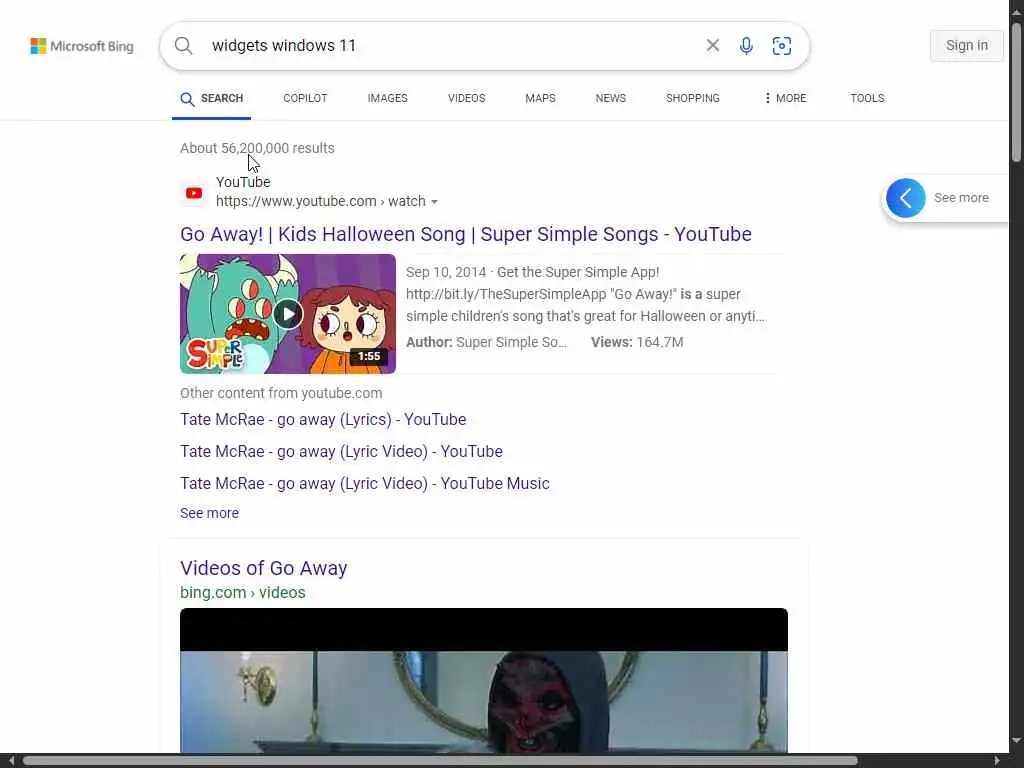Click the scroll right arrow
Image resolution: width=1024 pixels, height=768 pixels.
coord(997,761)
